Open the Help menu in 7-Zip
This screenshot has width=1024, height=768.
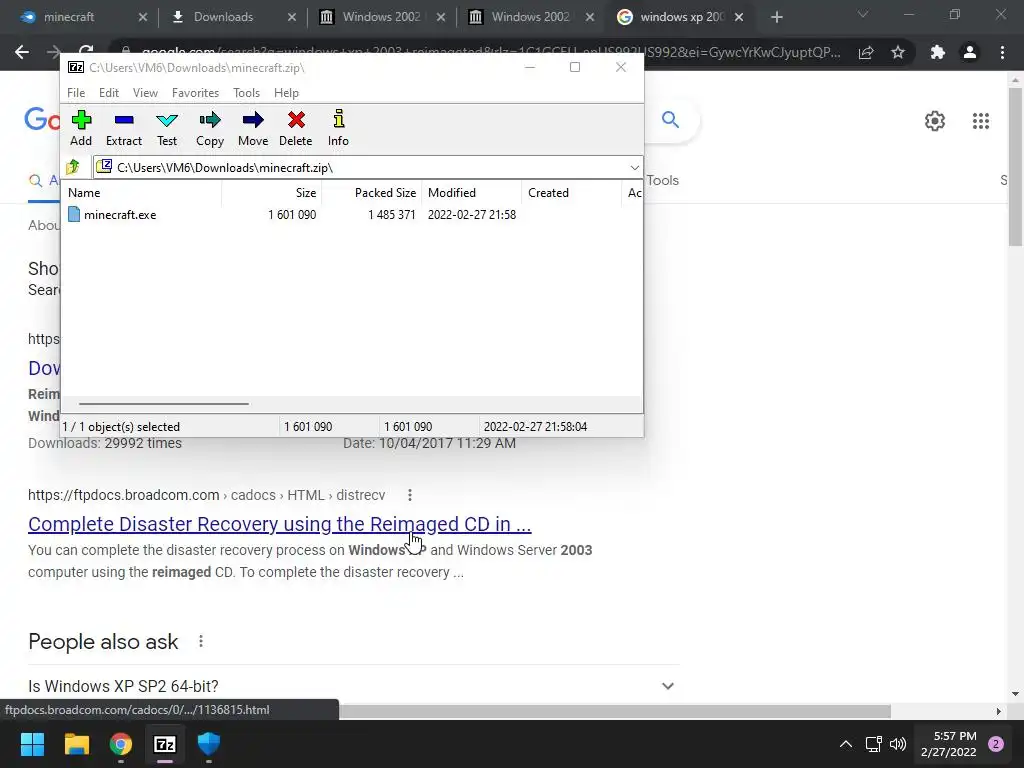[x=286, y=93]
